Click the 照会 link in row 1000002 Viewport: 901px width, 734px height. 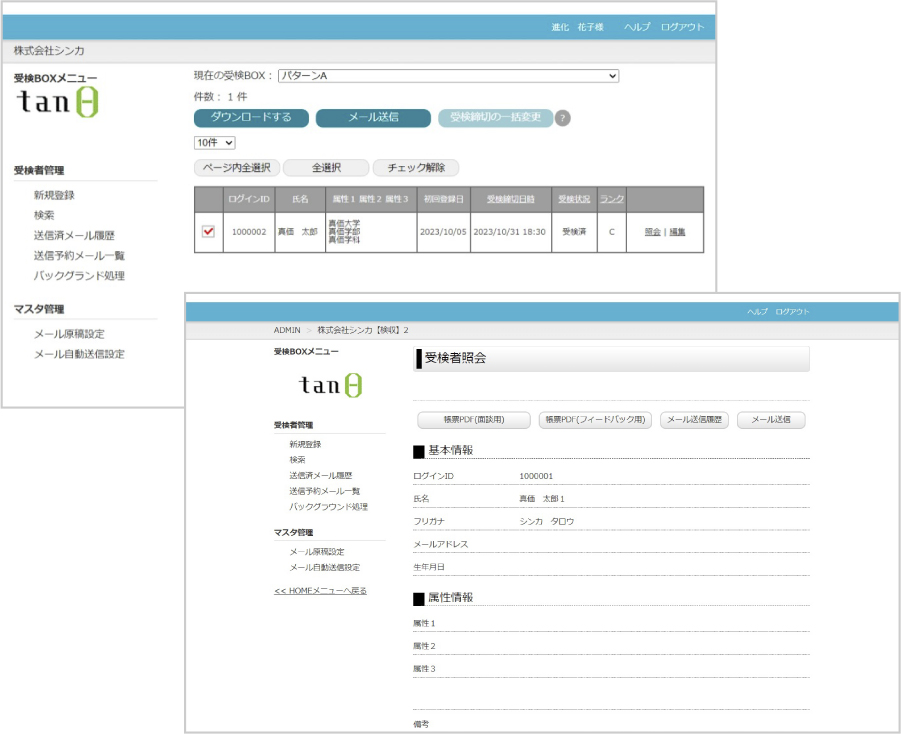pyautogui.click(x=652, y=232)
